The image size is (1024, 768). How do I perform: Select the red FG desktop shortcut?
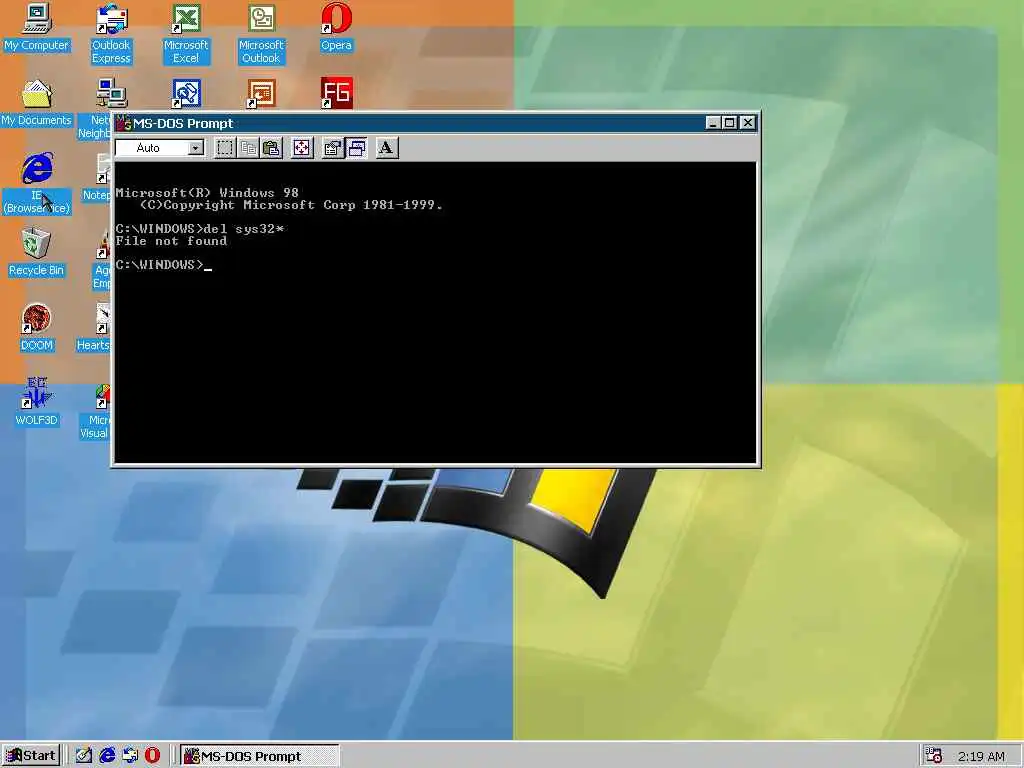pyautogui.click(x=337, y=93)
